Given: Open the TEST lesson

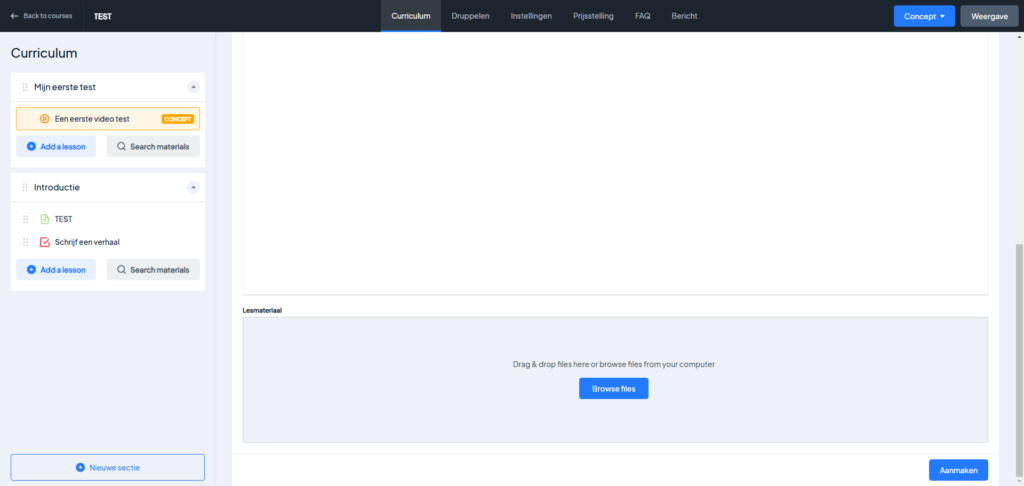Looking at the screenshot, I should 63,219.
